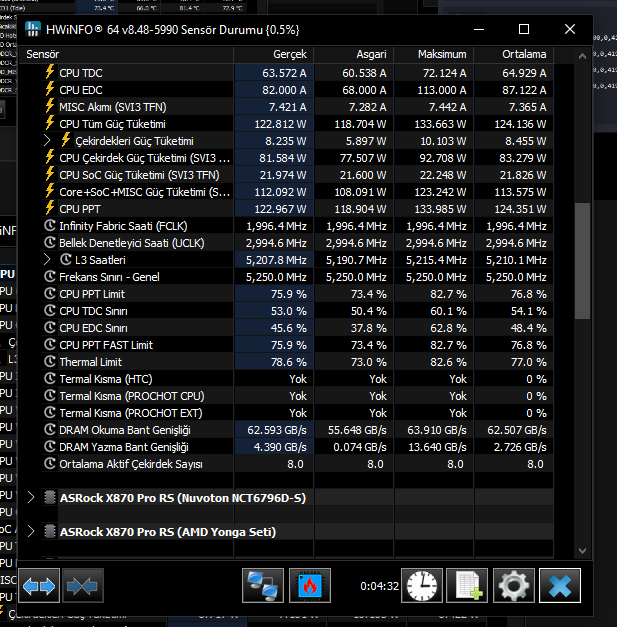Viewport: 617px width, 627px height.
Task: Click the flame fan control icon
Action: coord(310,586)
